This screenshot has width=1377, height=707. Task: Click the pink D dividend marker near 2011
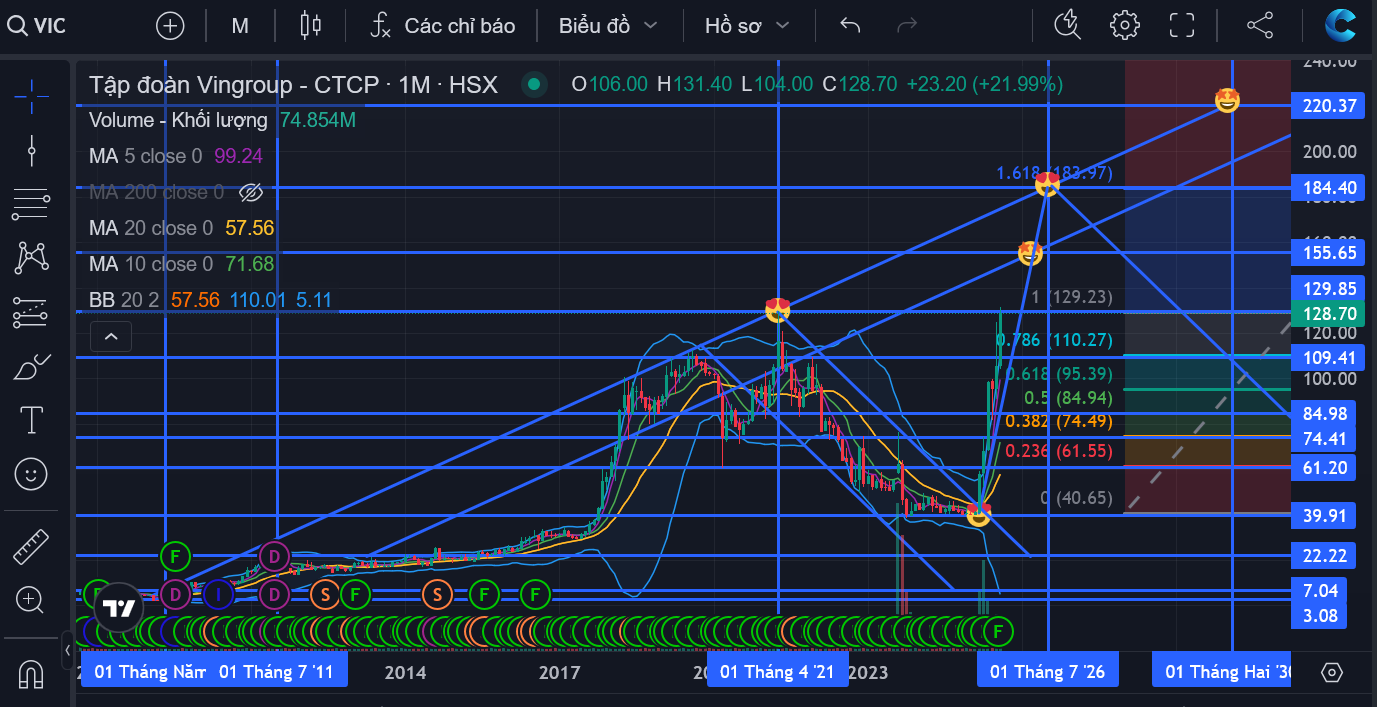click(274, 555)
